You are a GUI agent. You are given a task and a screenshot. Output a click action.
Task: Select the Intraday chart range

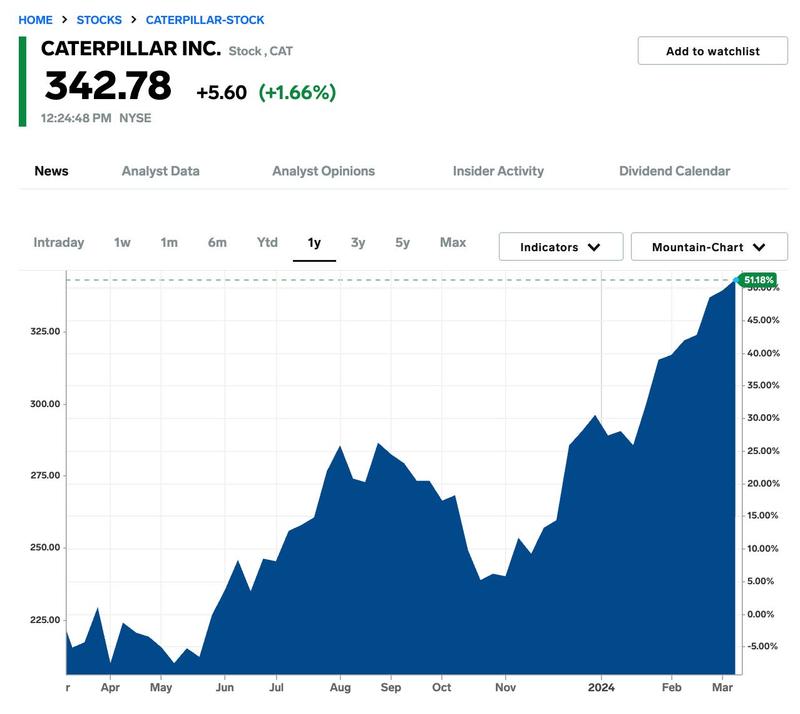pos(59,242)
